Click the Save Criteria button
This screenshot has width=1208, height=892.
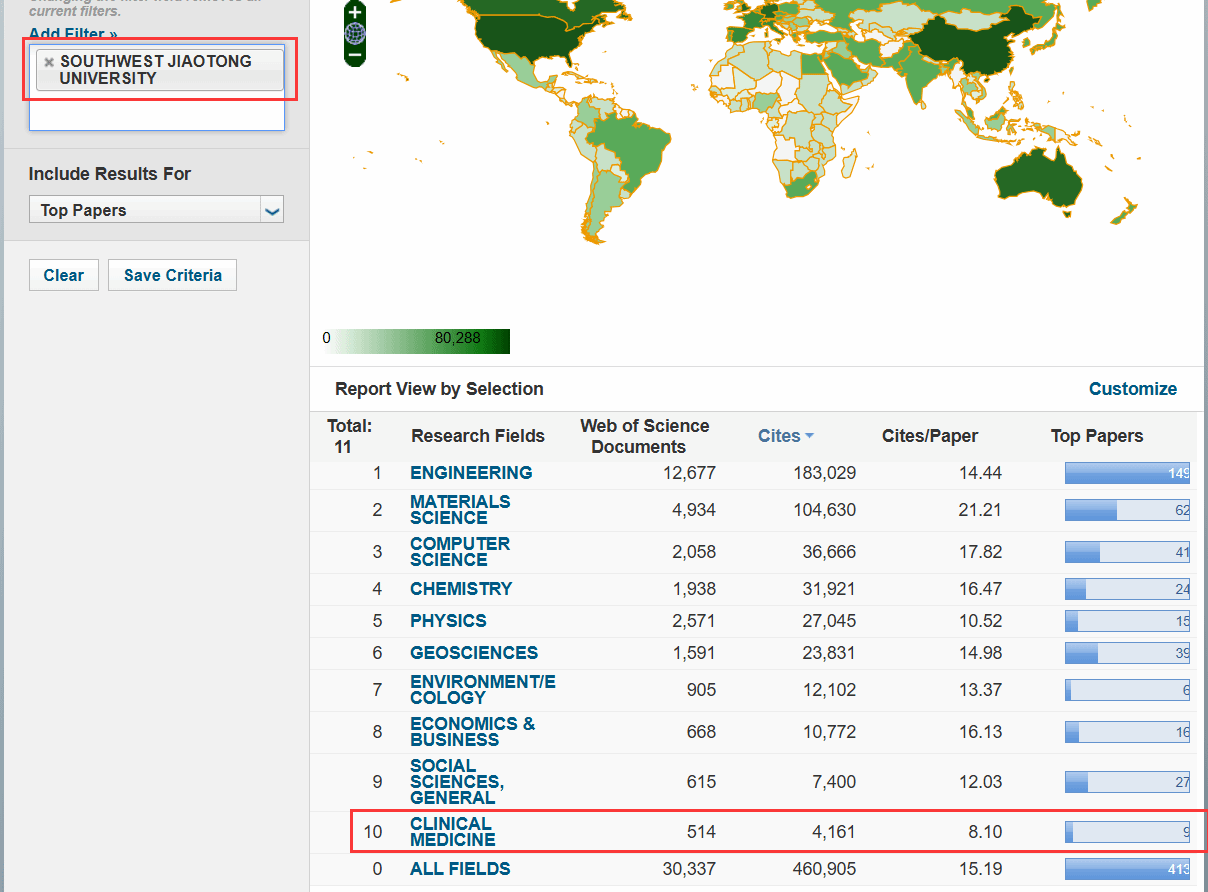172,276
